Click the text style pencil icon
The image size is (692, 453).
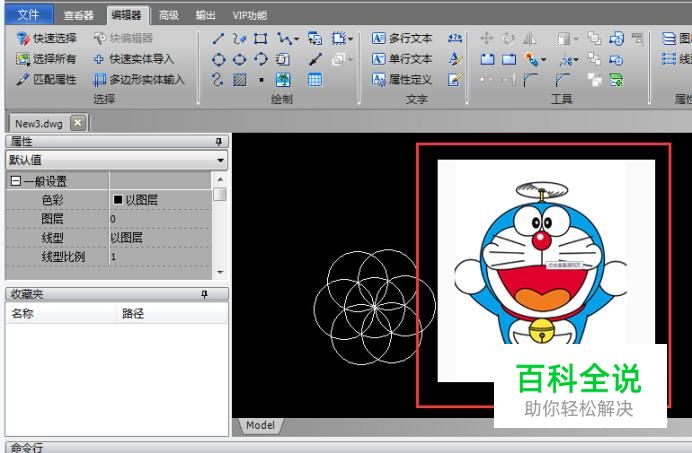(x=455, y=59)
